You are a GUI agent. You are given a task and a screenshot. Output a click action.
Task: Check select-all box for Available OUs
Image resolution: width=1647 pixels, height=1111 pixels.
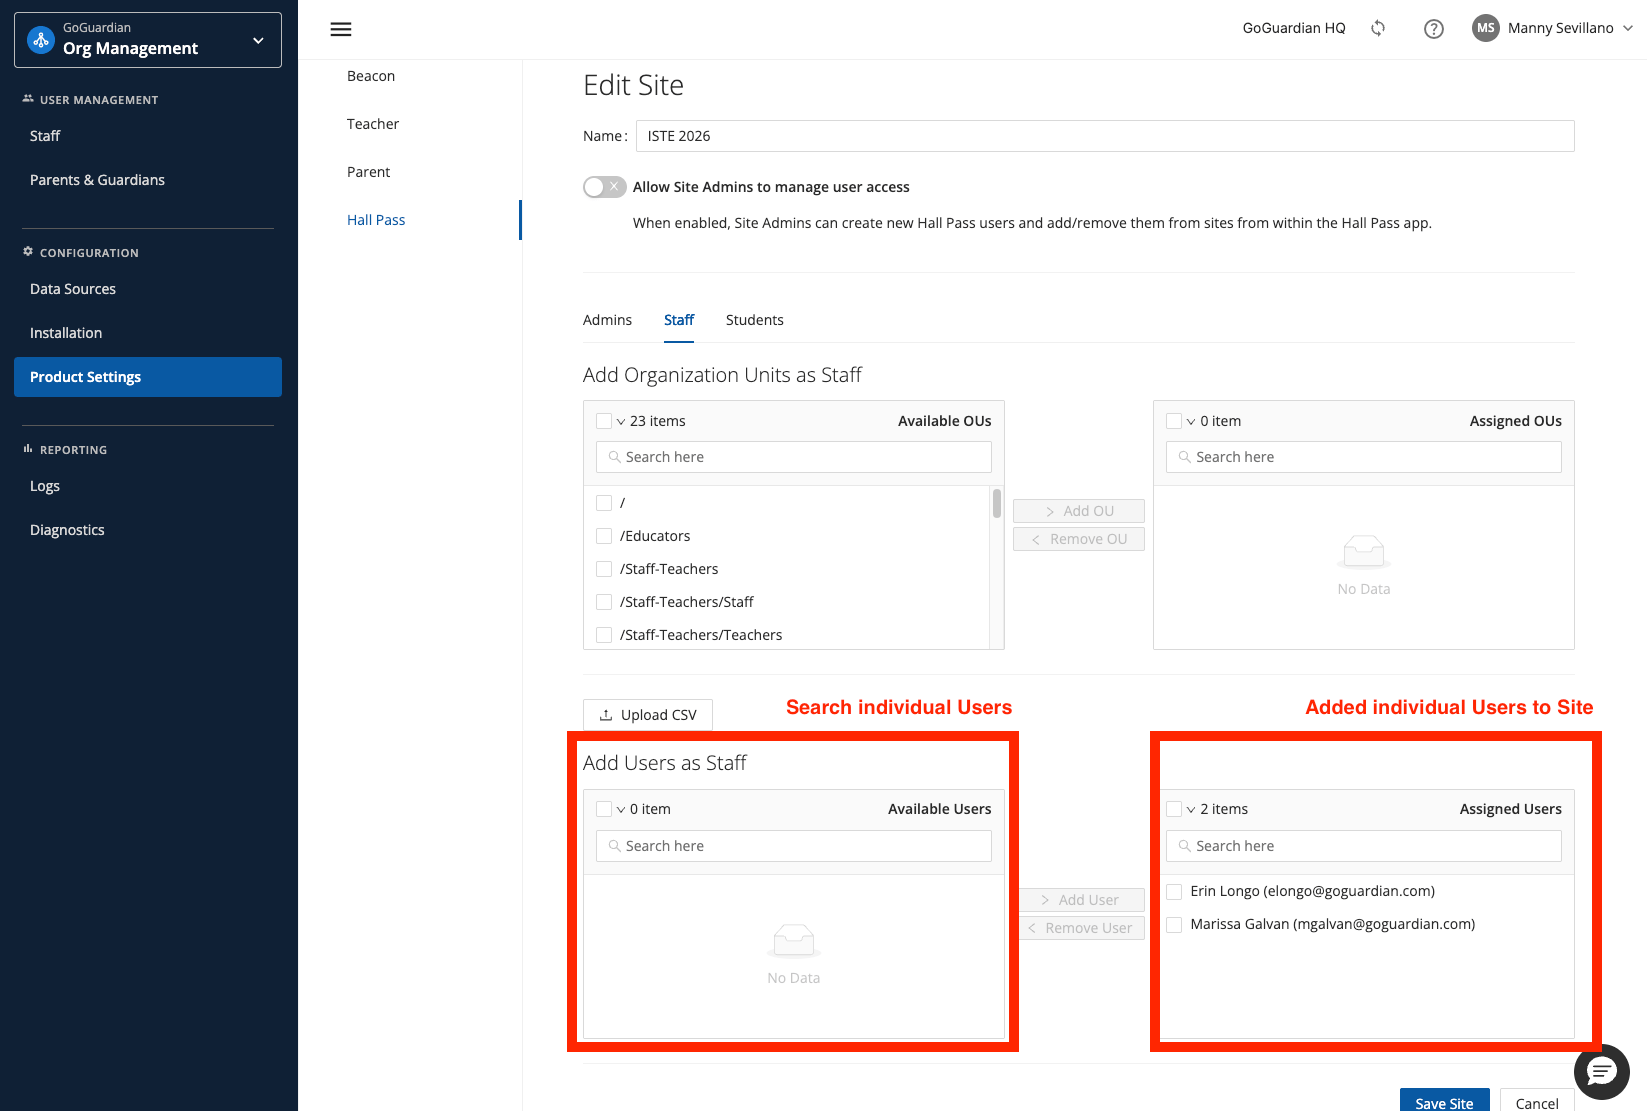[604, 421]
